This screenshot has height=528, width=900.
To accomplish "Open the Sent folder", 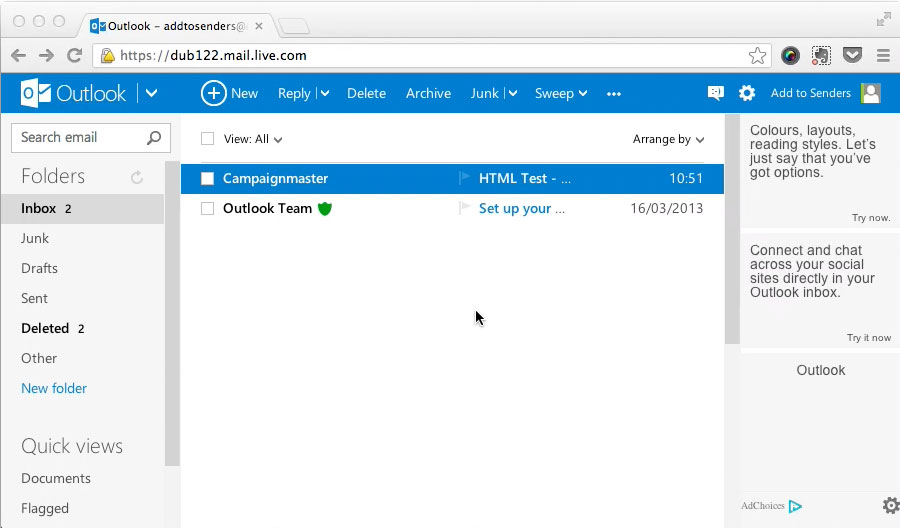I will point(34,298).
